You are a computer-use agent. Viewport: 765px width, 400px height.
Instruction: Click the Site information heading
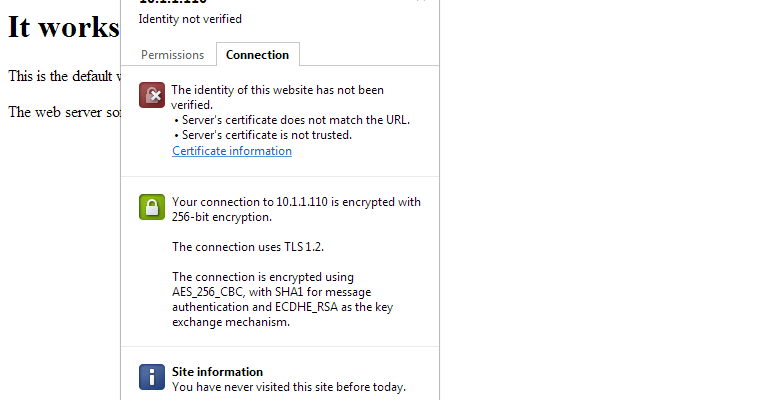pyautogui.click(x=217, y=372)
